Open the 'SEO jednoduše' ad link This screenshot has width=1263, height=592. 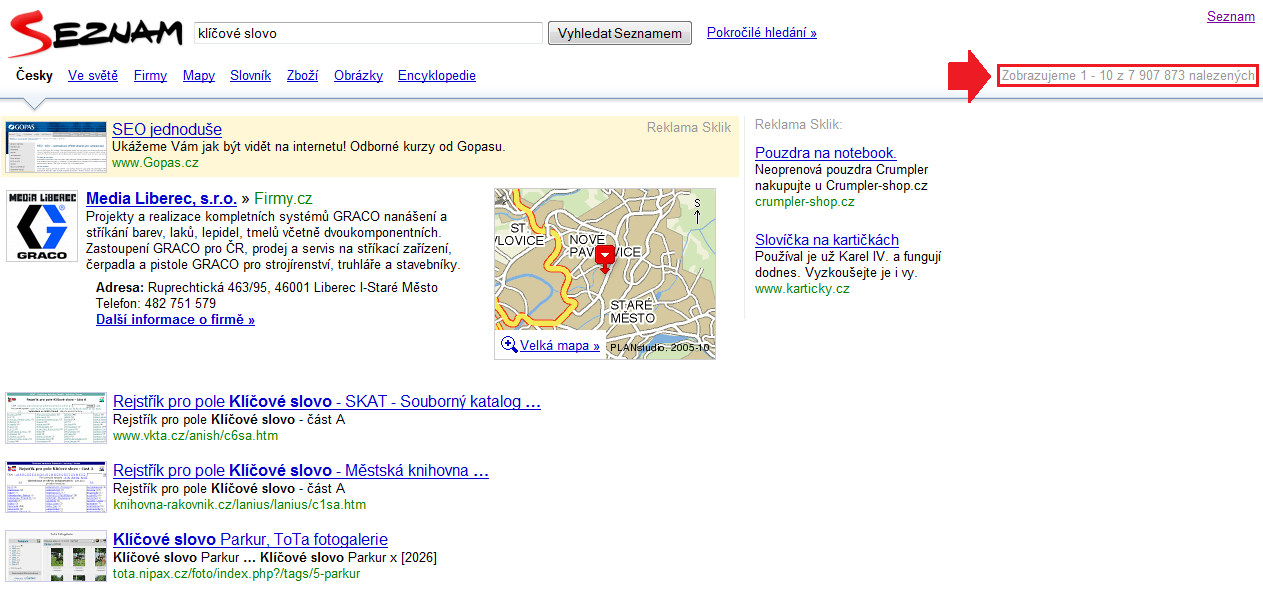167,129
